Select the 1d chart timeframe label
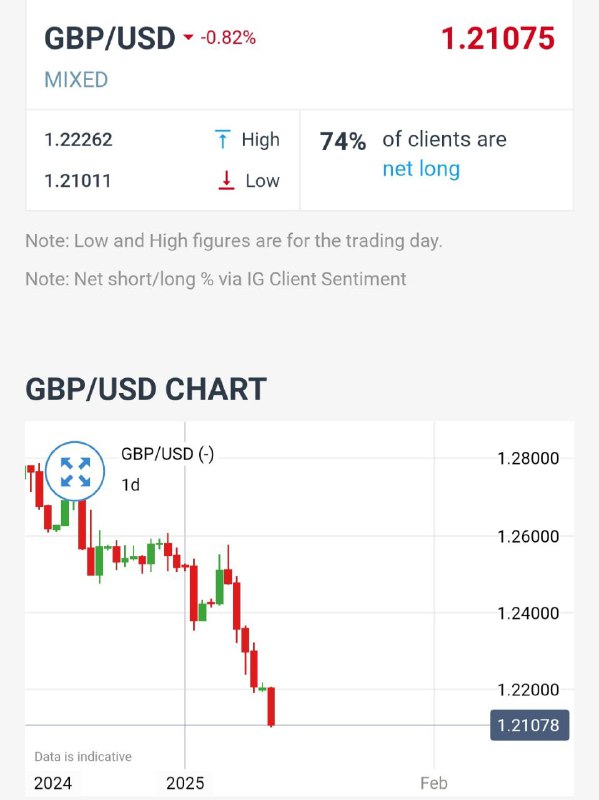599x800 pixels. 131,485
